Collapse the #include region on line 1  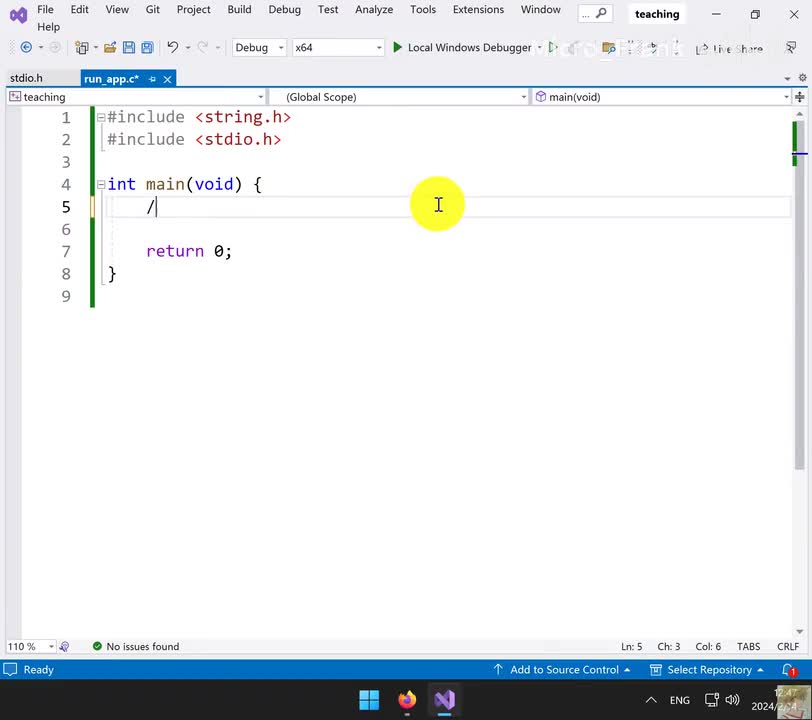[101, 118]
